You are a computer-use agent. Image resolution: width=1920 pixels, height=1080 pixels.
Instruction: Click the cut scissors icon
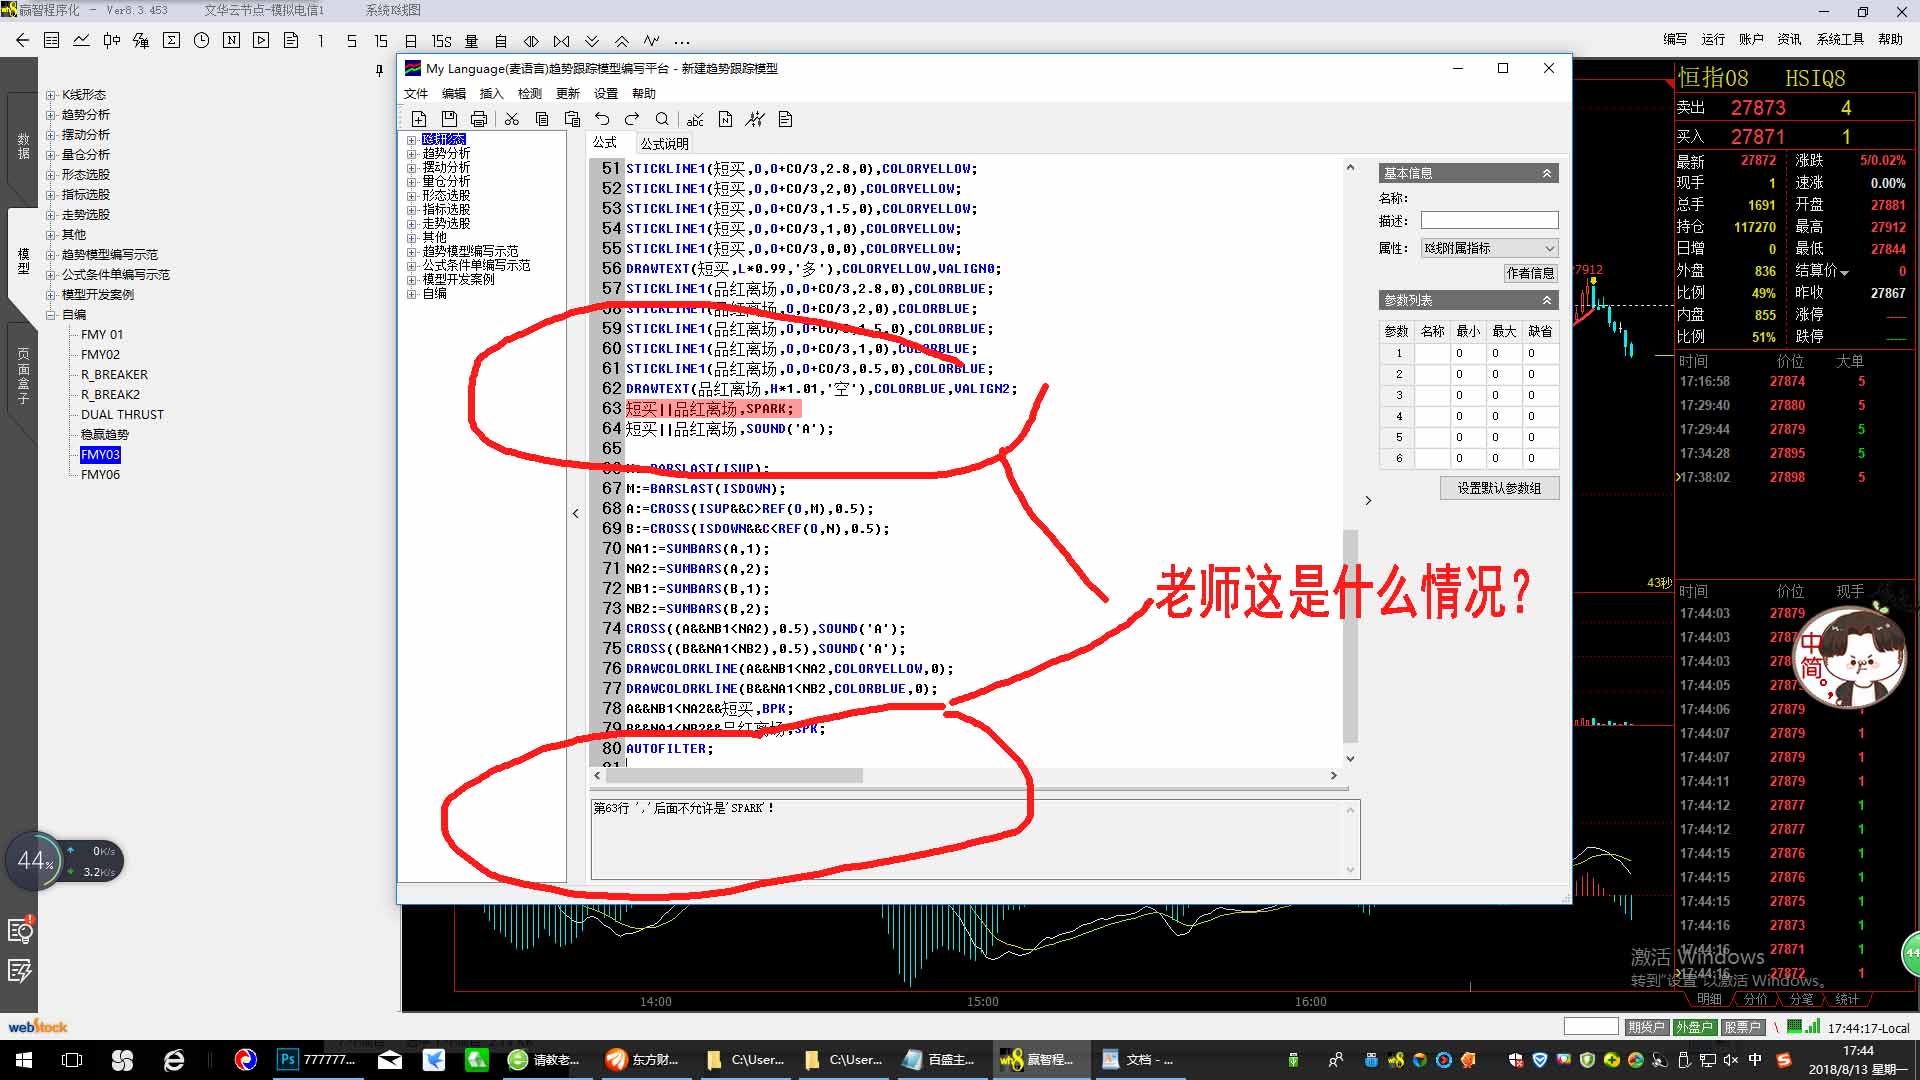pyautogui.click(x=512, y=119)
